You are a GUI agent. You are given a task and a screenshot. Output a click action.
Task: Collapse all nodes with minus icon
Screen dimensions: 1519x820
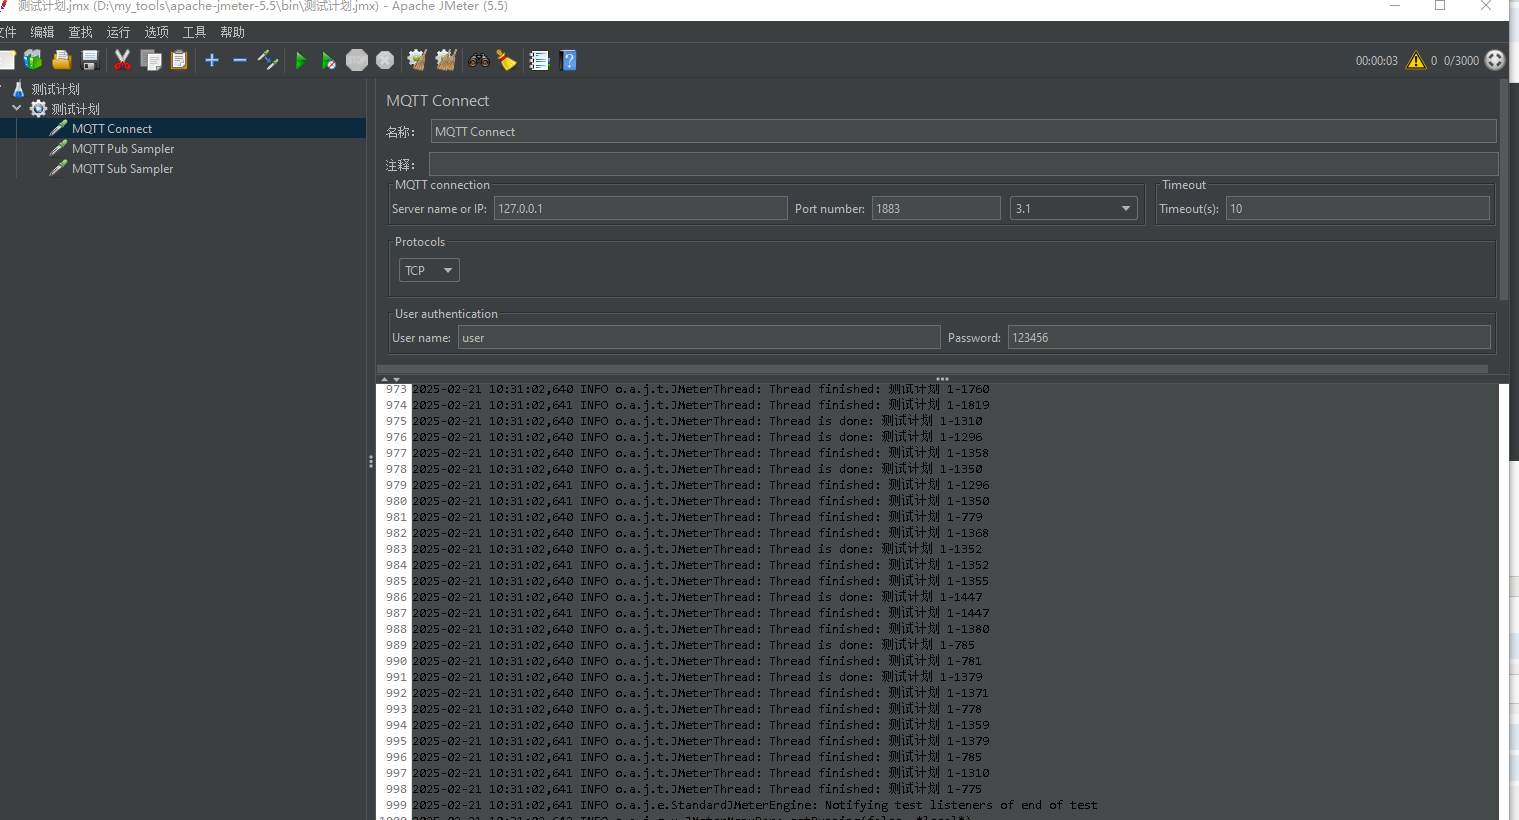tap(240, 60)
